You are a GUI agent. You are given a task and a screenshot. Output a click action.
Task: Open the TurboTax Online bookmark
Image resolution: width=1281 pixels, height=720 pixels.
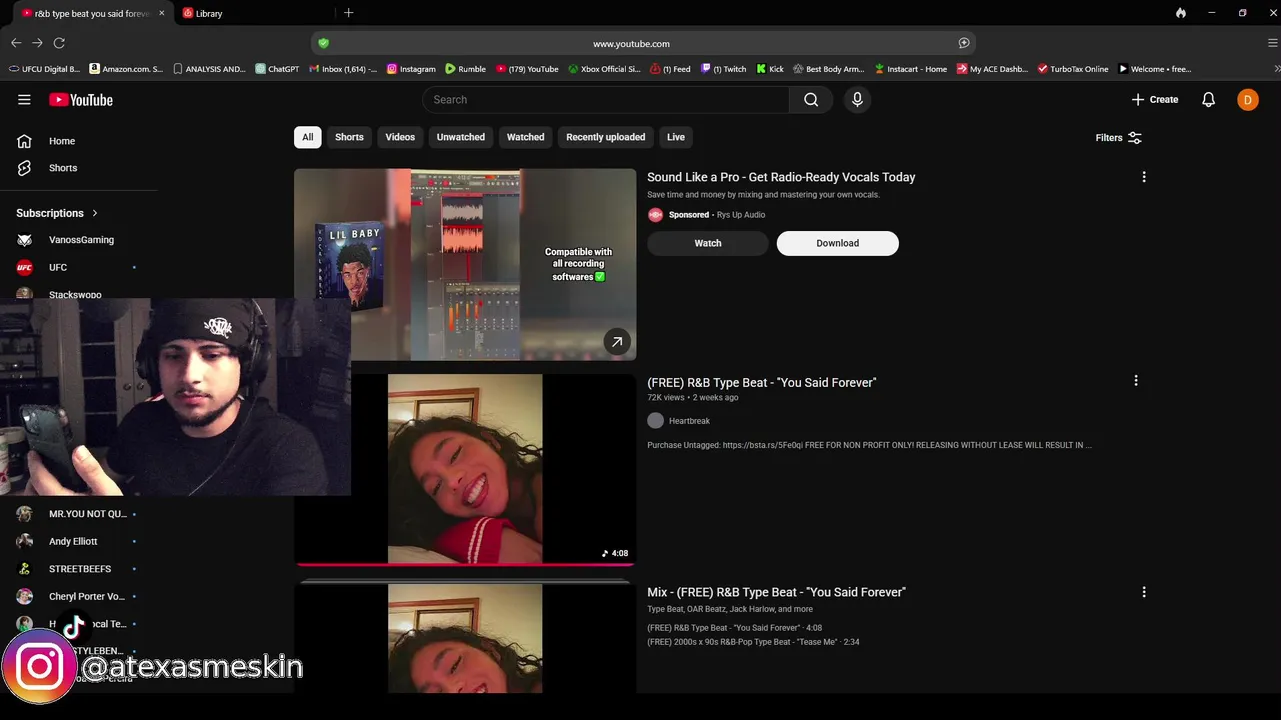click(x=1073, y=69)
